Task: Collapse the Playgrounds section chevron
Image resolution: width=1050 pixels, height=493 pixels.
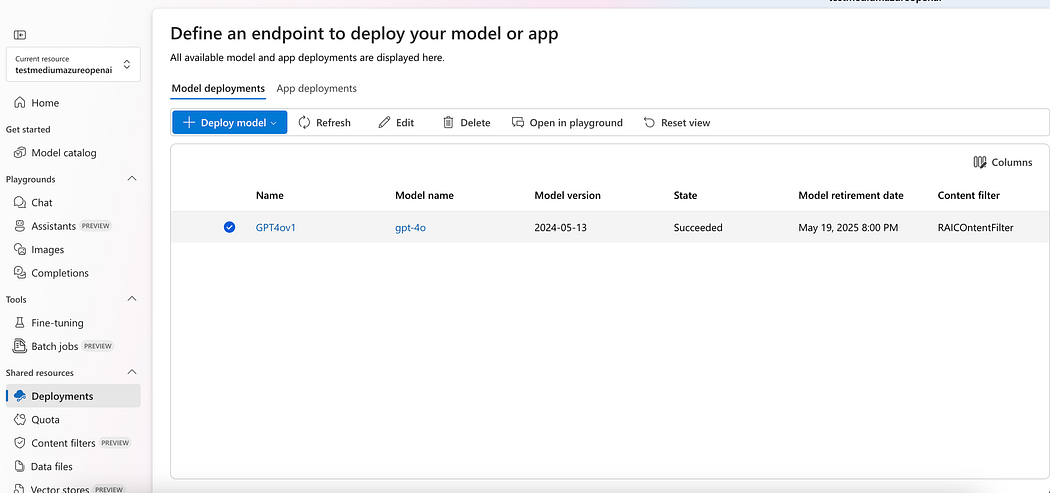Action: (x=132, y=179)
